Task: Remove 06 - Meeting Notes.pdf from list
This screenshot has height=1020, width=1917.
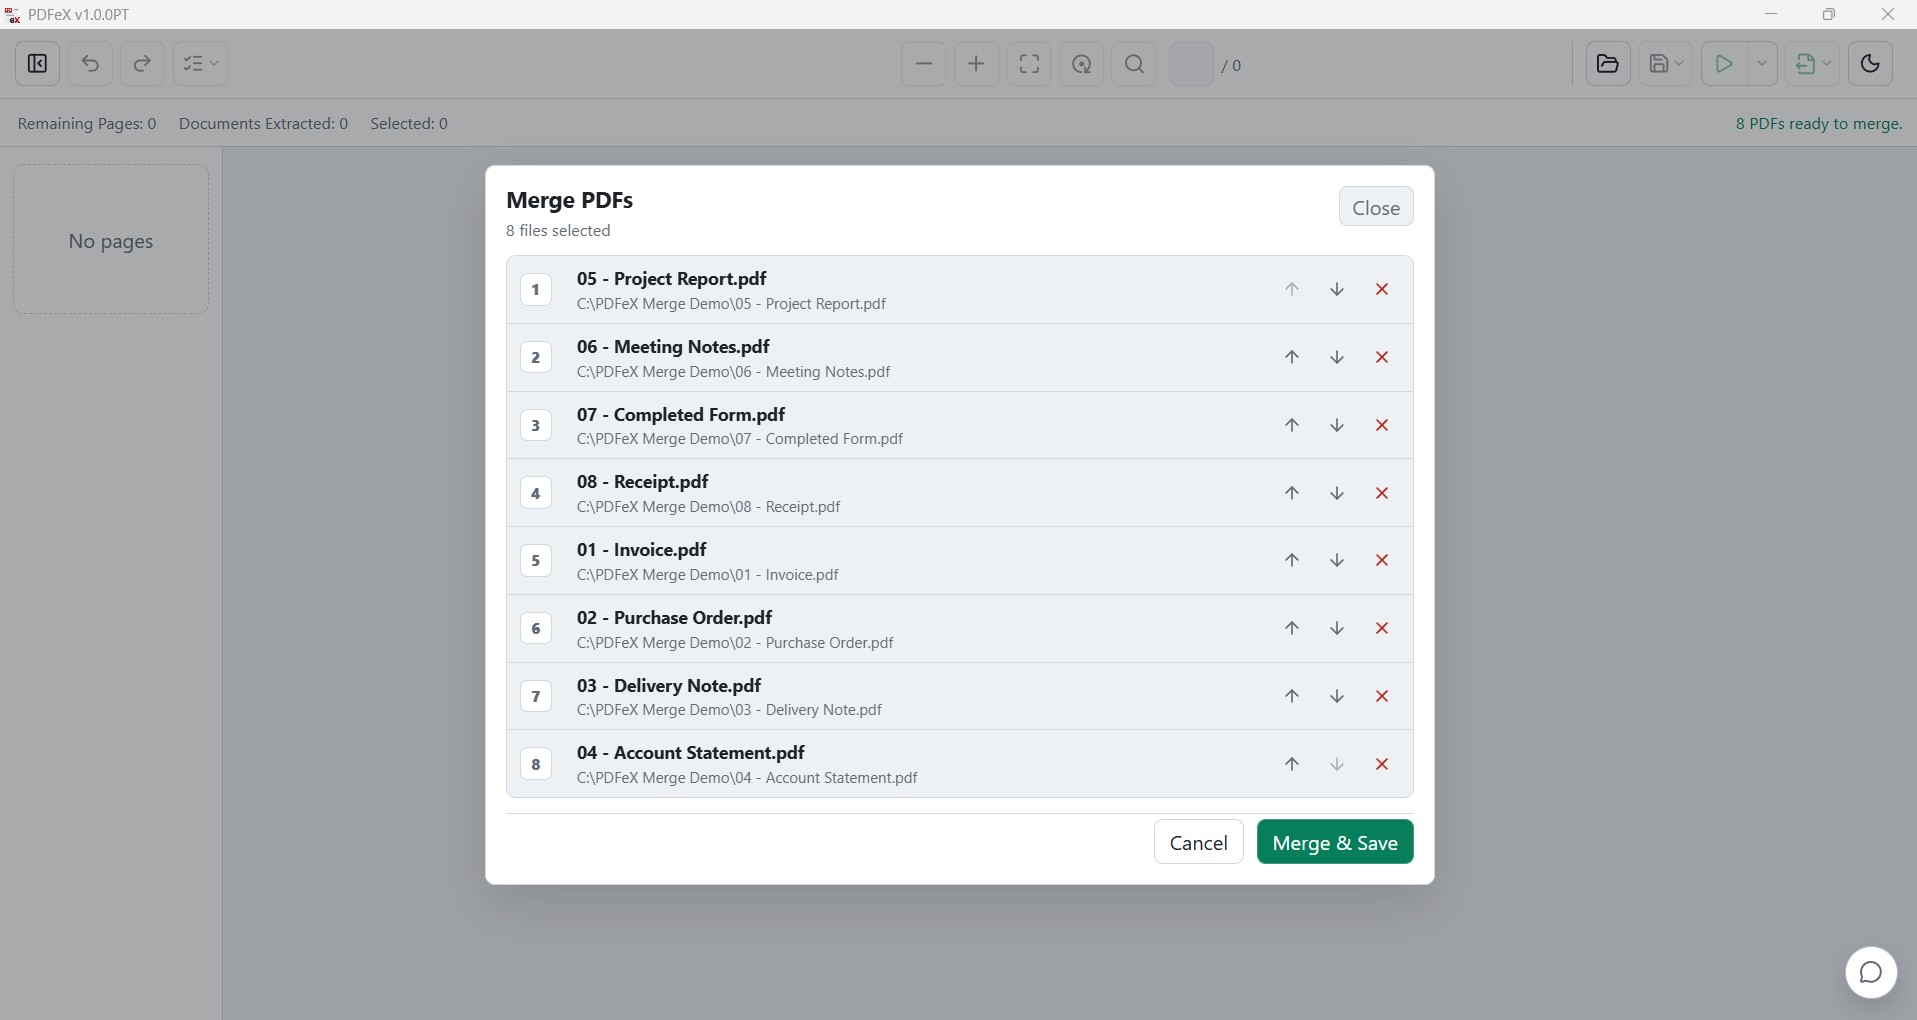Action: tap(1382, 357)
